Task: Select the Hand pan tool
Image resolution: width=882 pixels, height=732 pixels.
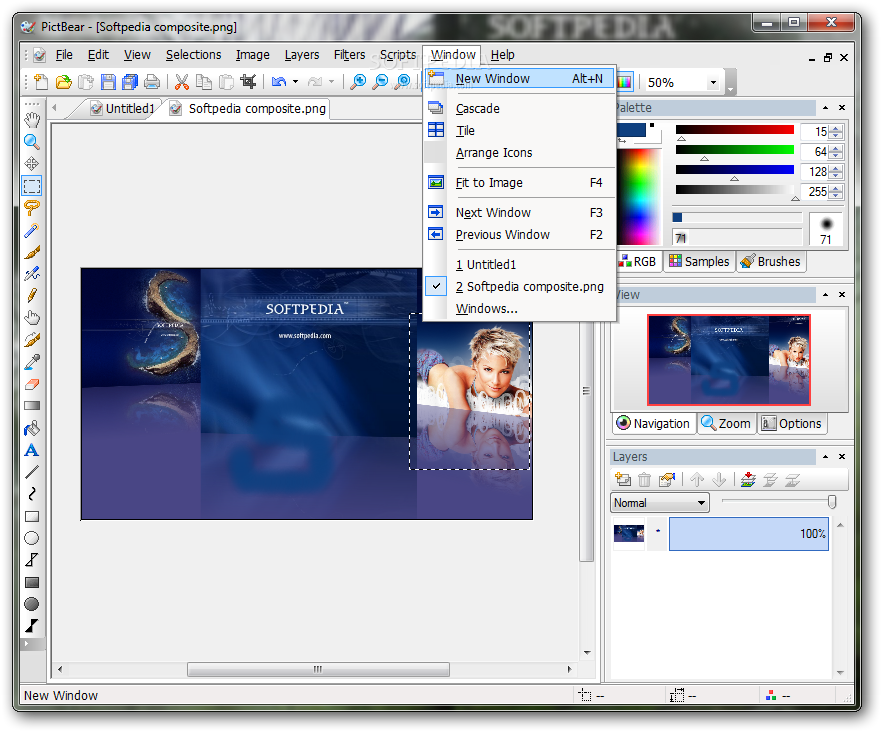Action: point(32,120)
